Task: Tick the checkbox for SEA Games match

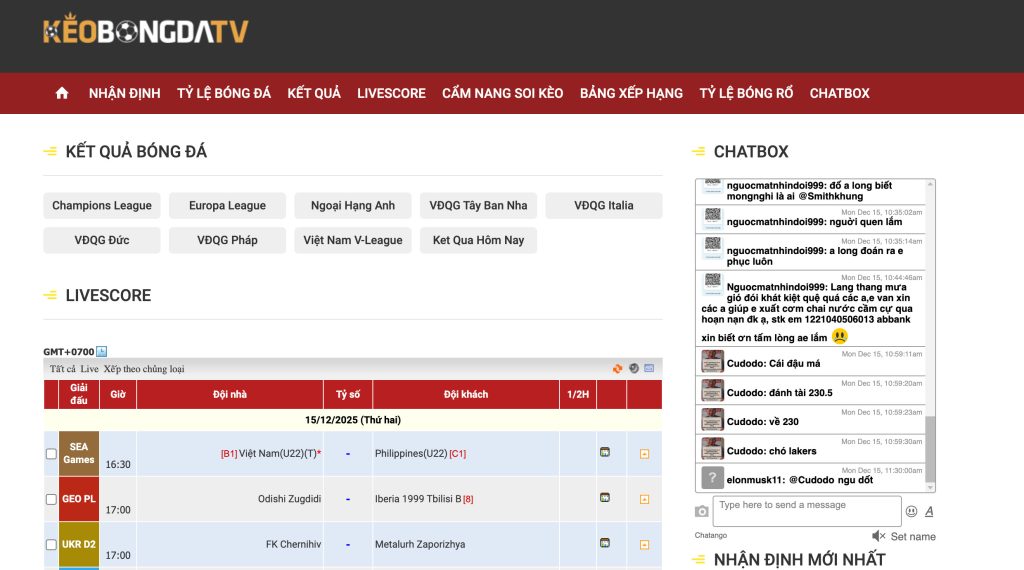Action: pos(51,454)
